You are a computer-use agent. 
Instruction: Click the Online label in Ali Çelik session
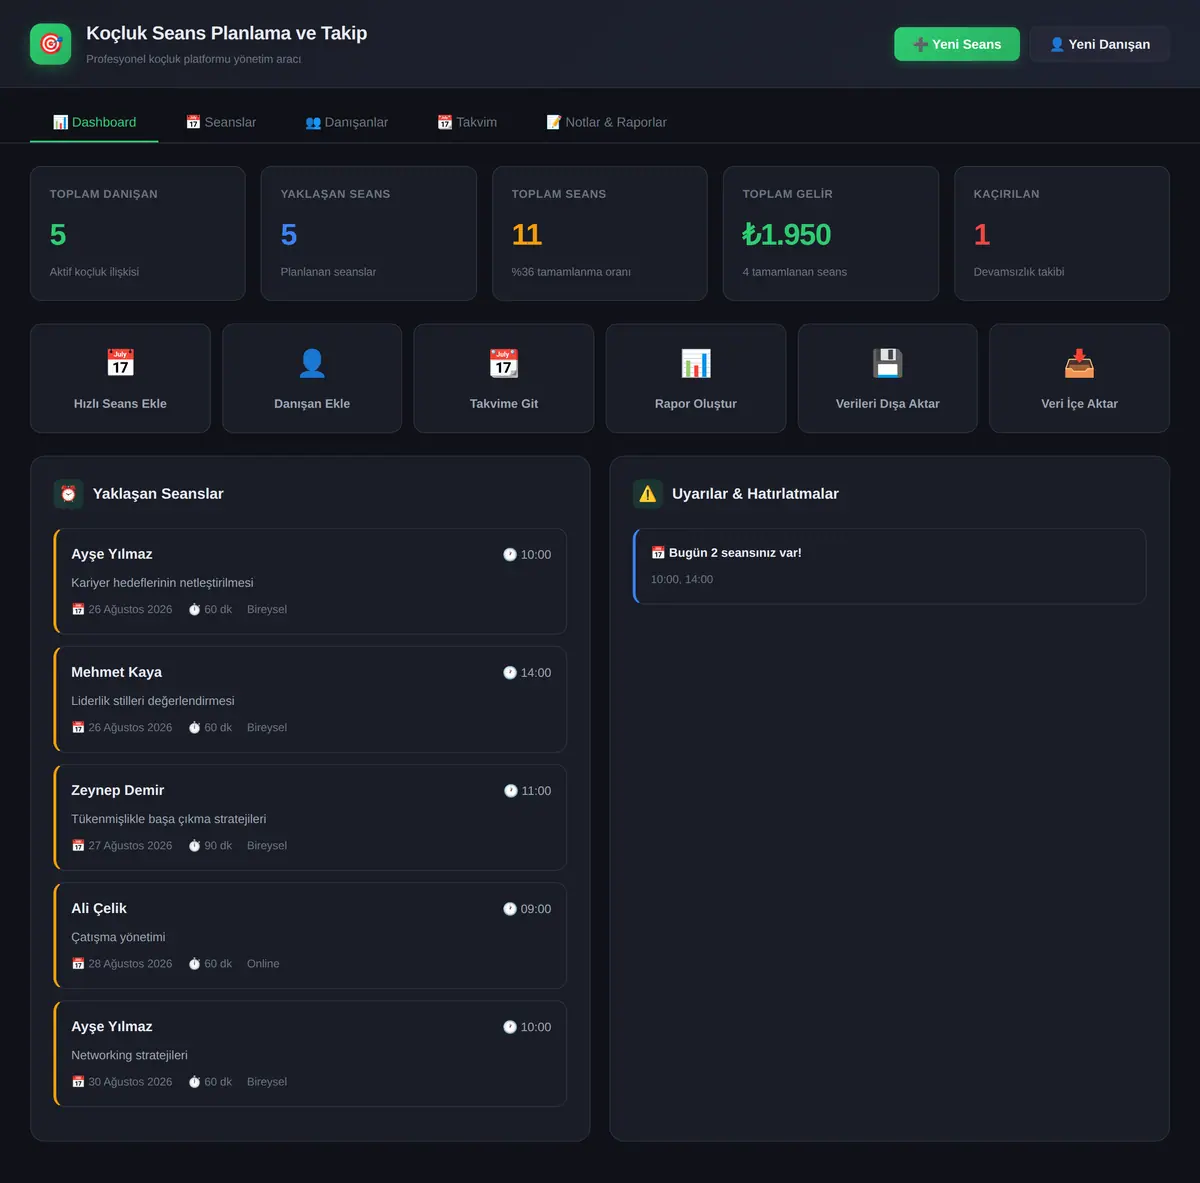click(263, 964)
